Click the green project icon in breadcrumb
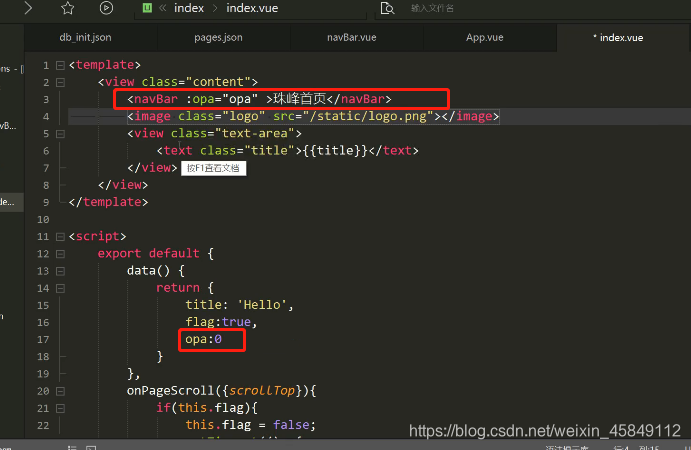 pos(147,8)
